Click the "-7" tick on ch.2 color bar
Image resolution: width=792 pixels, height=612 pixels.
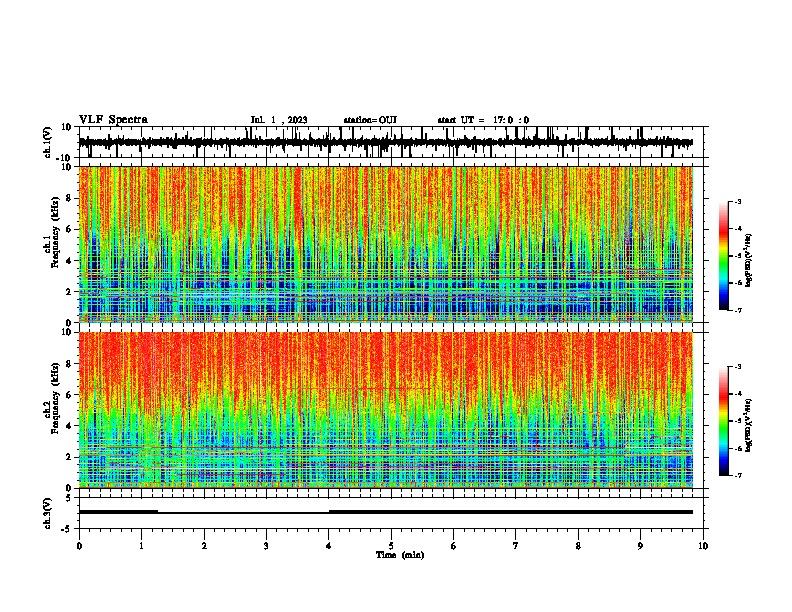click(738, 476)
